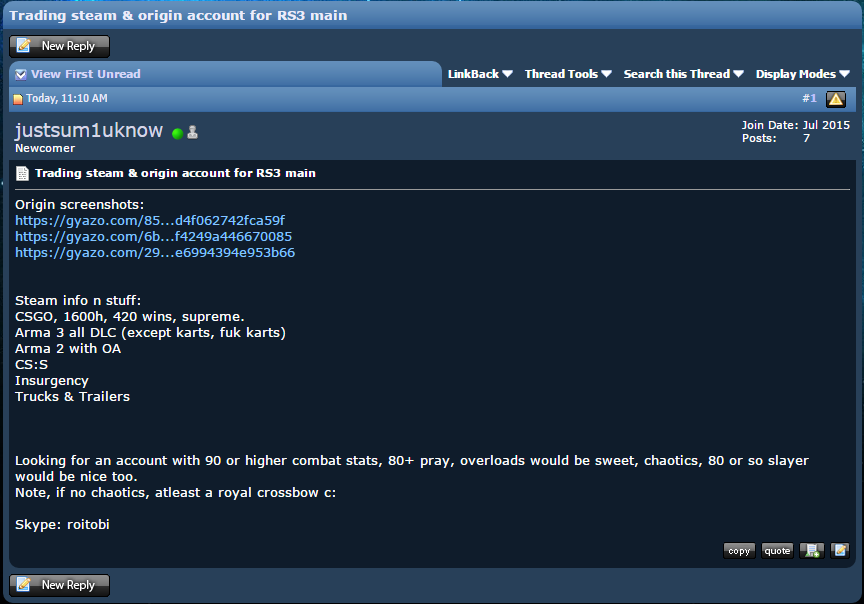Click the quick reply pencil icon

coord(840,551)
